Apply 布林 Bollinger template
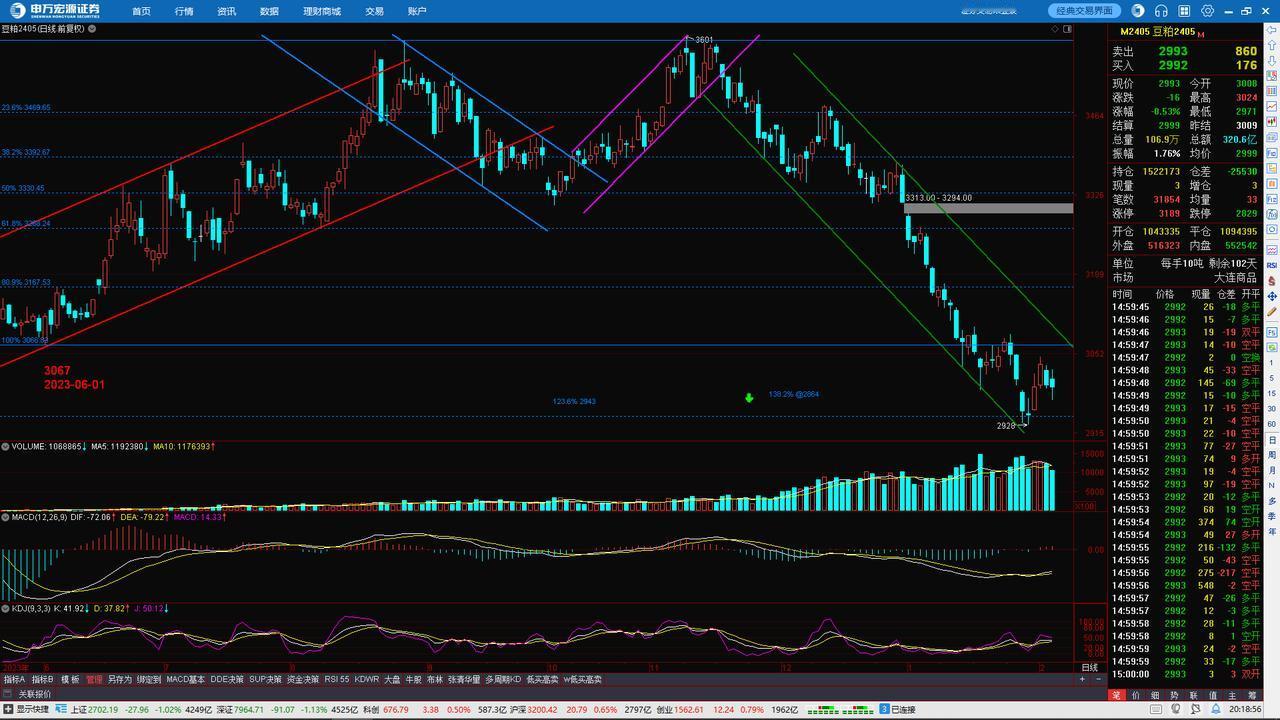The height and width of the screenshot is (720, 1280). [x=435, y=679]
